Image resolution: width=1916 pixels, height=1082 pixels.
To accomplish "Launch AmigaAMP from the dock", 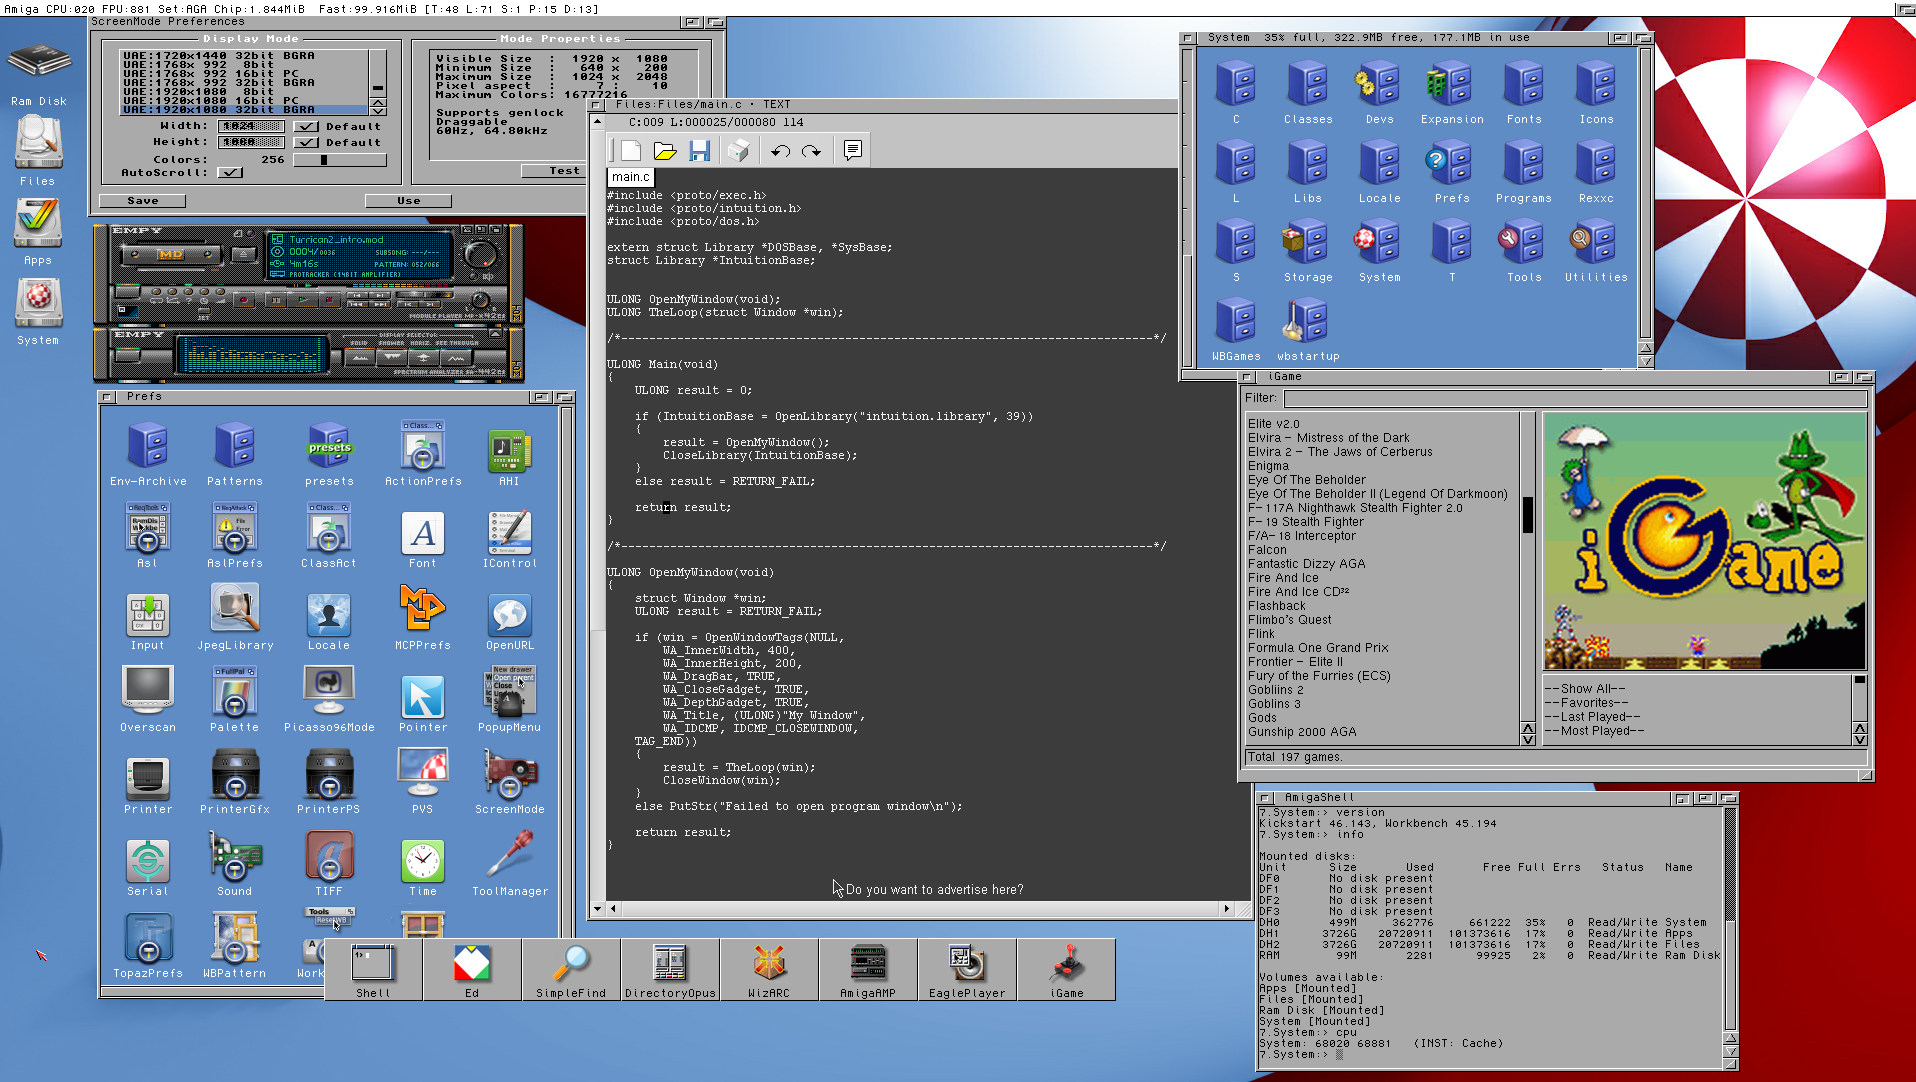I will pyautogui.click(x=868, y=970).
